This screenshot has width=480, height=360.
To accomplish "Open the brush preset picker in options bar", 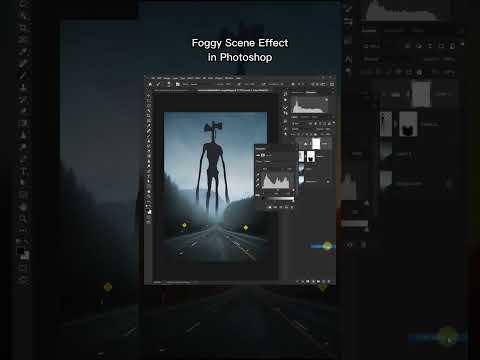I will coord(169,84).
